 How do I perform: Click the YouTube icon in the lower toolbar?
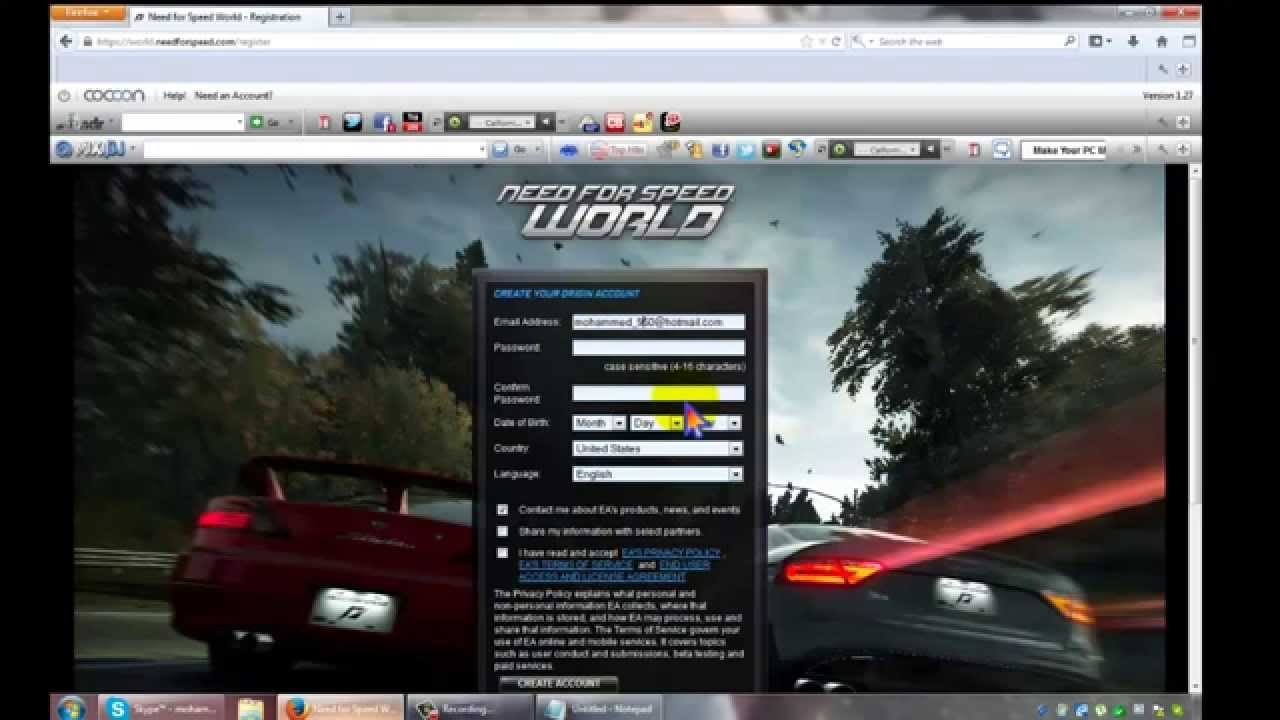tap(771, 150)
